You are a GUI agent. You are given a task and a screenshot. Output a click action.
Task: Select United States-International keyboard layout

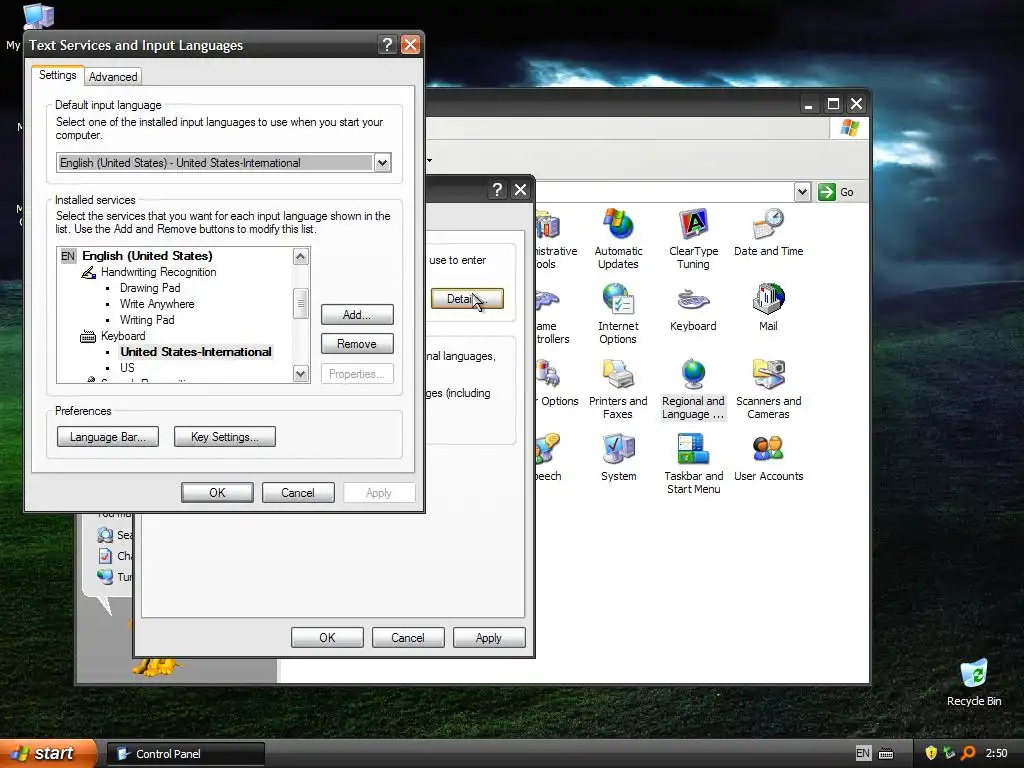coord(196,352)
